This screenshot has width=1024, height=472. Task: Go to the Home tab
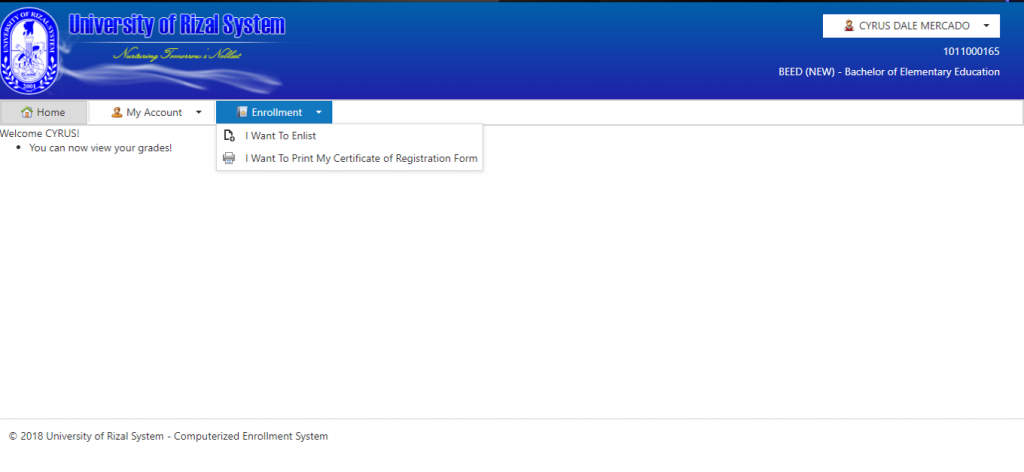click(x=43, y=112)
